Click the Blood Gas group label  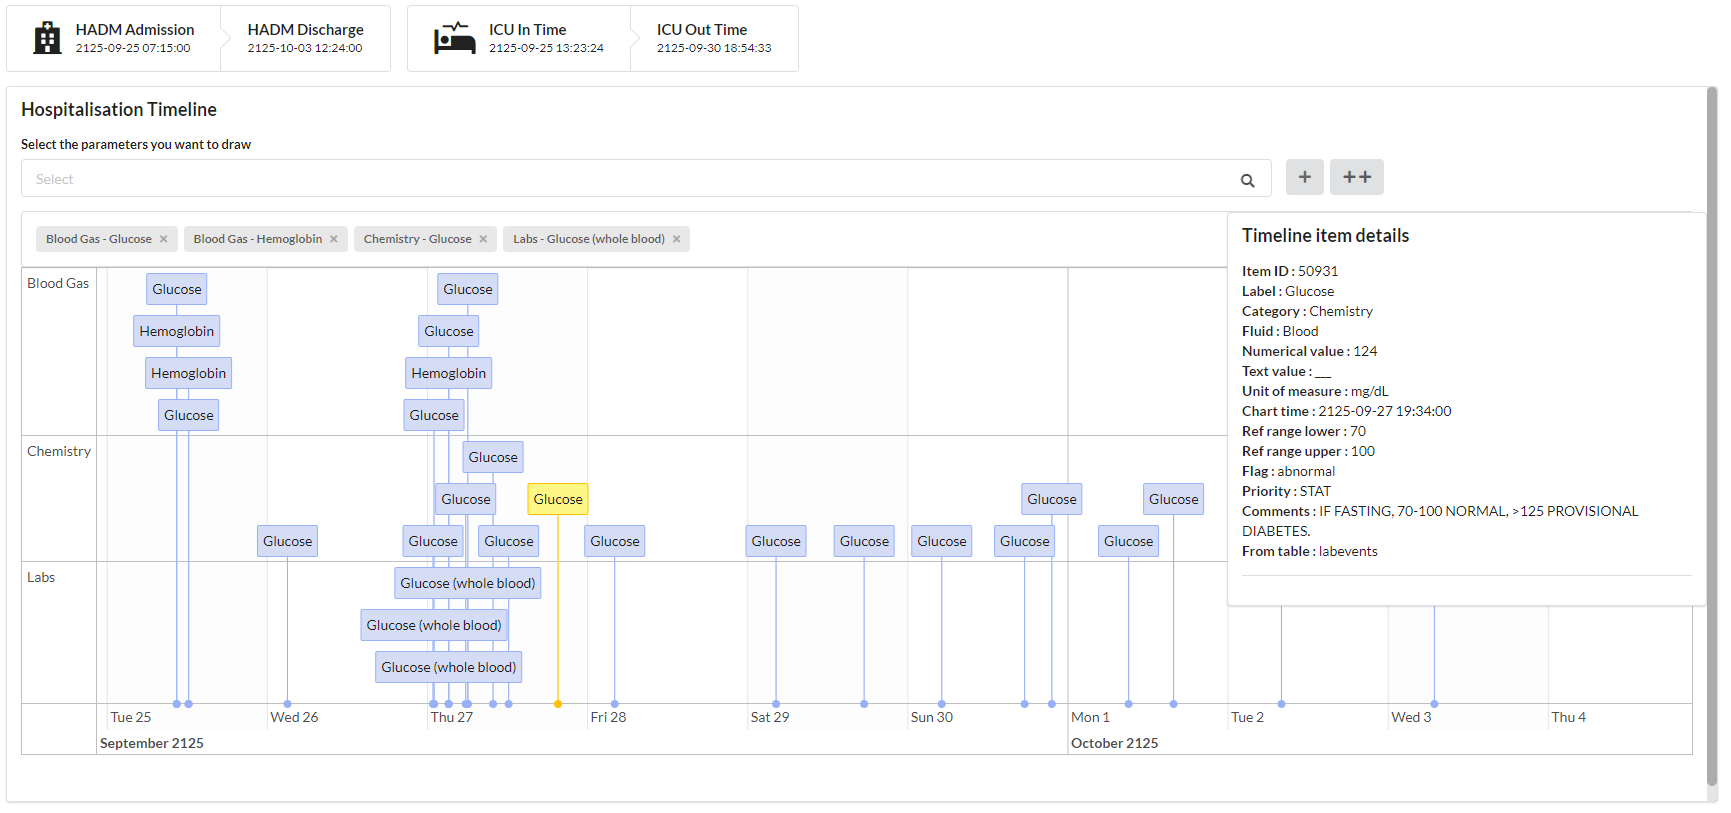(x=58, y=283)
